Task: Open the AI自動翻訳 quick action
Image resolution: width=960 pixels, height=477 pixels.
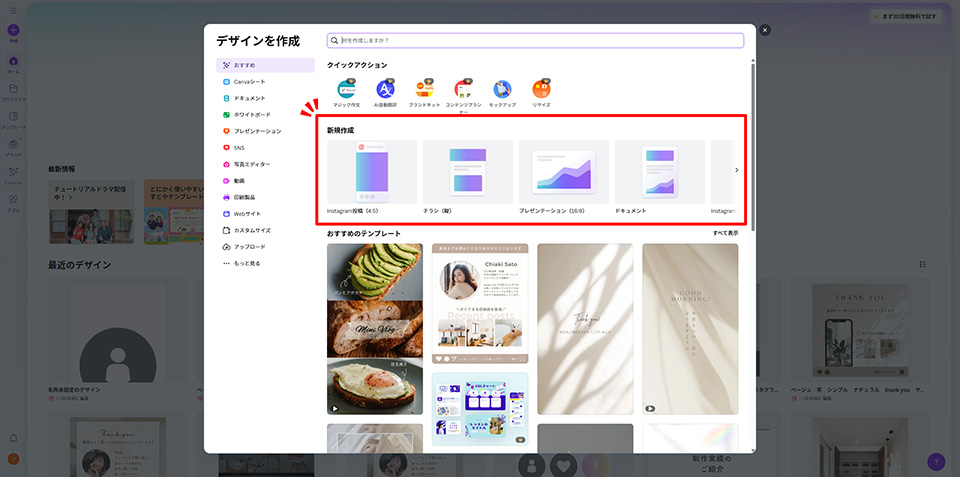Action: pos(385,89)
